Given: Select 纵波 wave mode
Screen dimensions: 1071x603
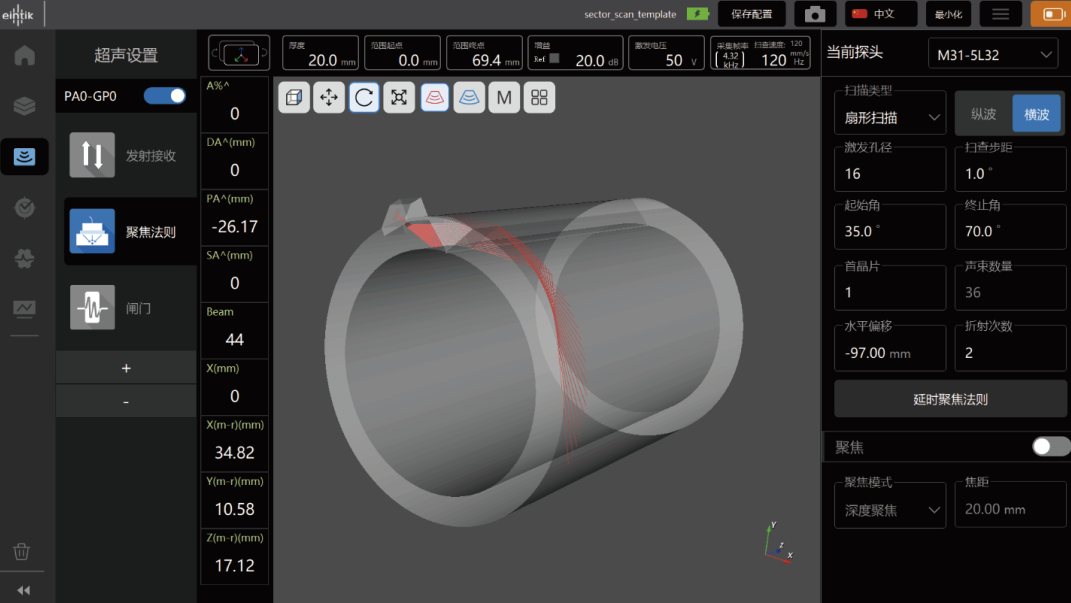Looking at the screenshot, I should coord(983,114).
